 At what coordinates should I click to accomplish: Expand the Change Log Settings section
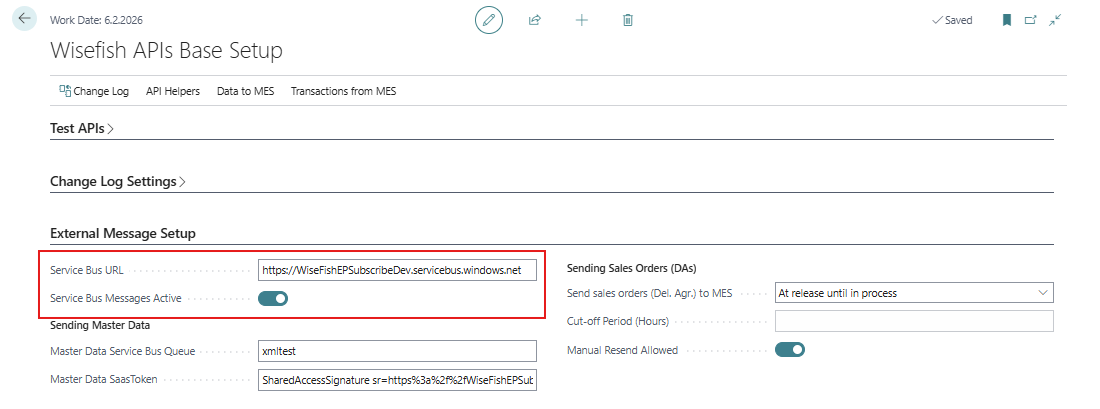119,182
